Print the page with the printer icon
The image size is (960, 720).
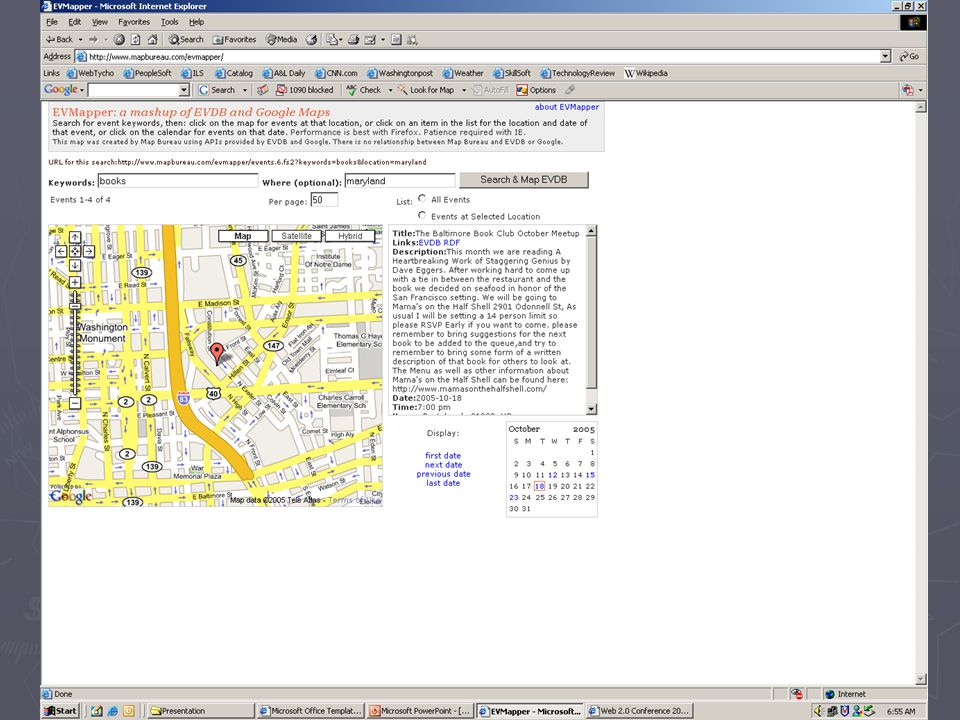pyautogui.click(x=353, y=39)
